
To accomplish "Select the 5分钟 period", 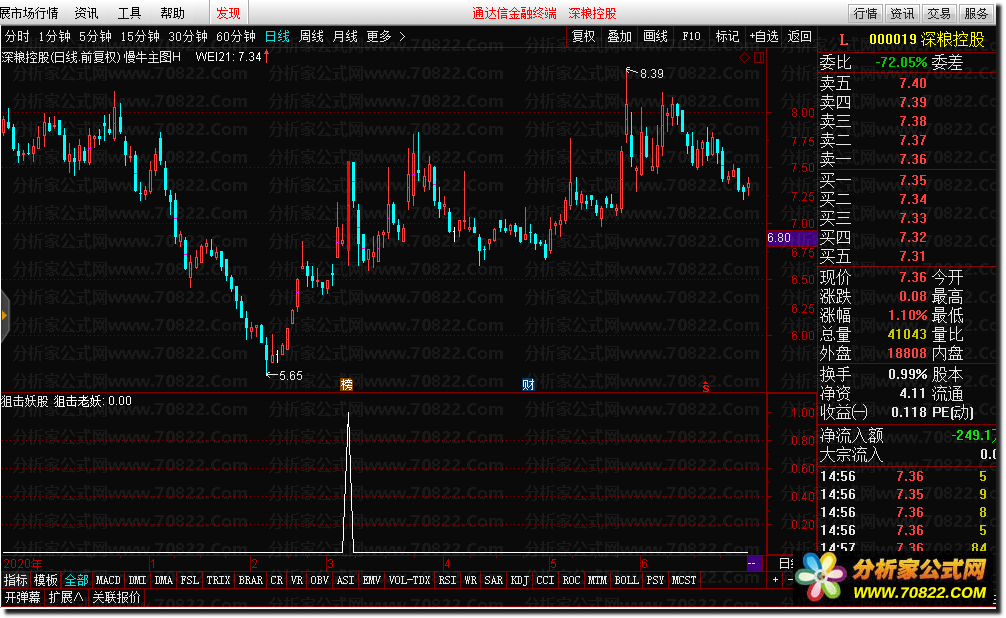I will (95, 37).
